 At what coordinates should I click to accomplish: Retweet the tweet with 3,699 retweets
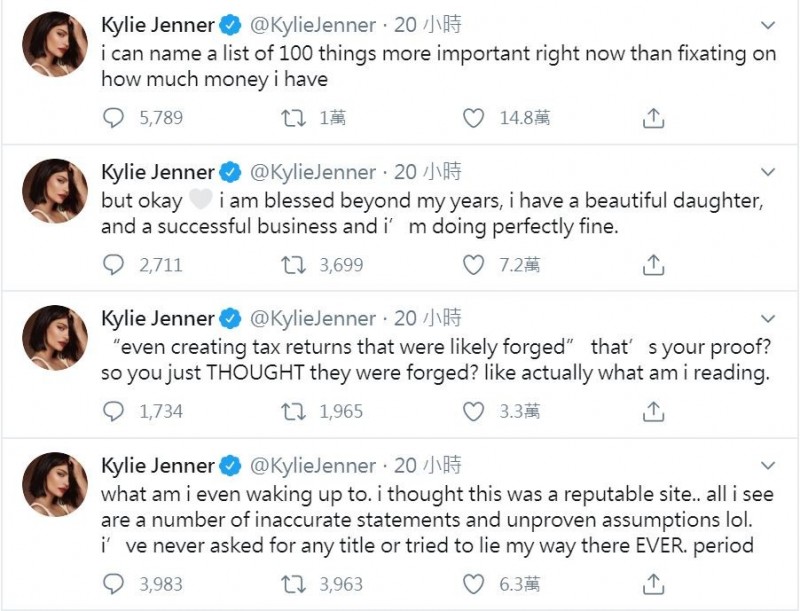click(x=294, y=265)
